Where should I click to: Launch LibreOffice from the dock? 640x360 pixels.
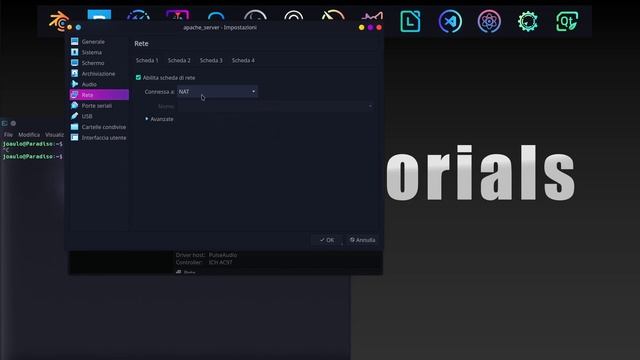click(x=410, y=21)
